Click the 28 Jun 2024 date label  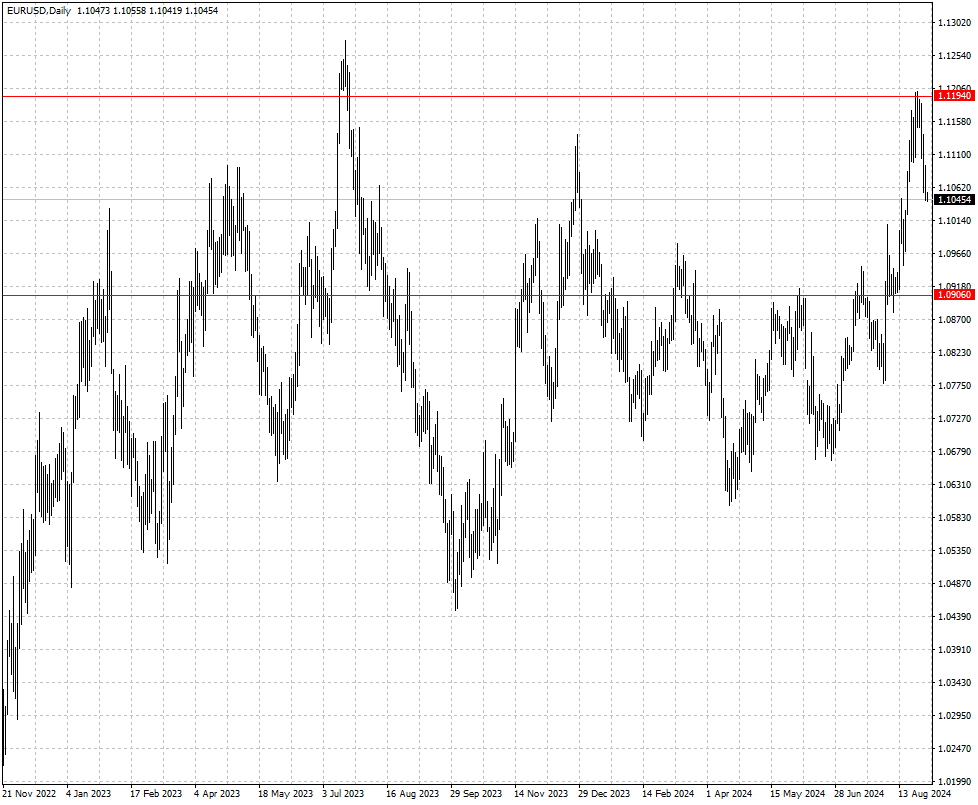pos(859,794)
